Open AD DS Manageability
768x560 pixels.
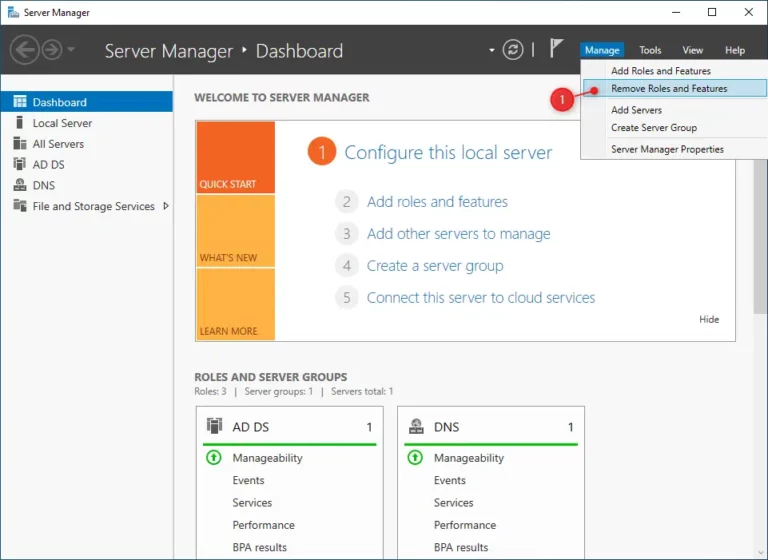267,458
